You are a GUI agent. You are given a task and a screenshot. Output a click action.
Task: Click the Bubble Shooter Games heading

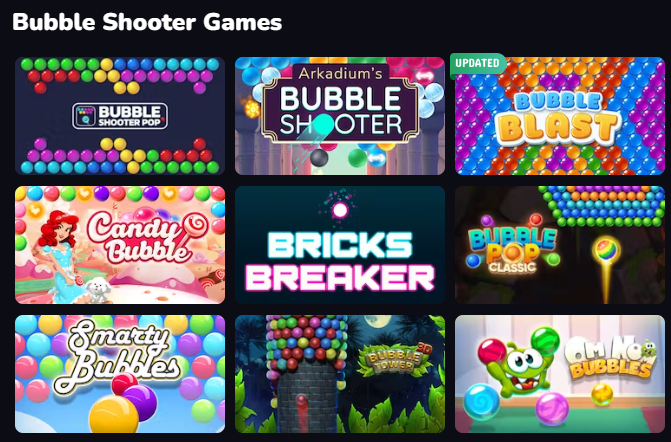pos(147,22)
